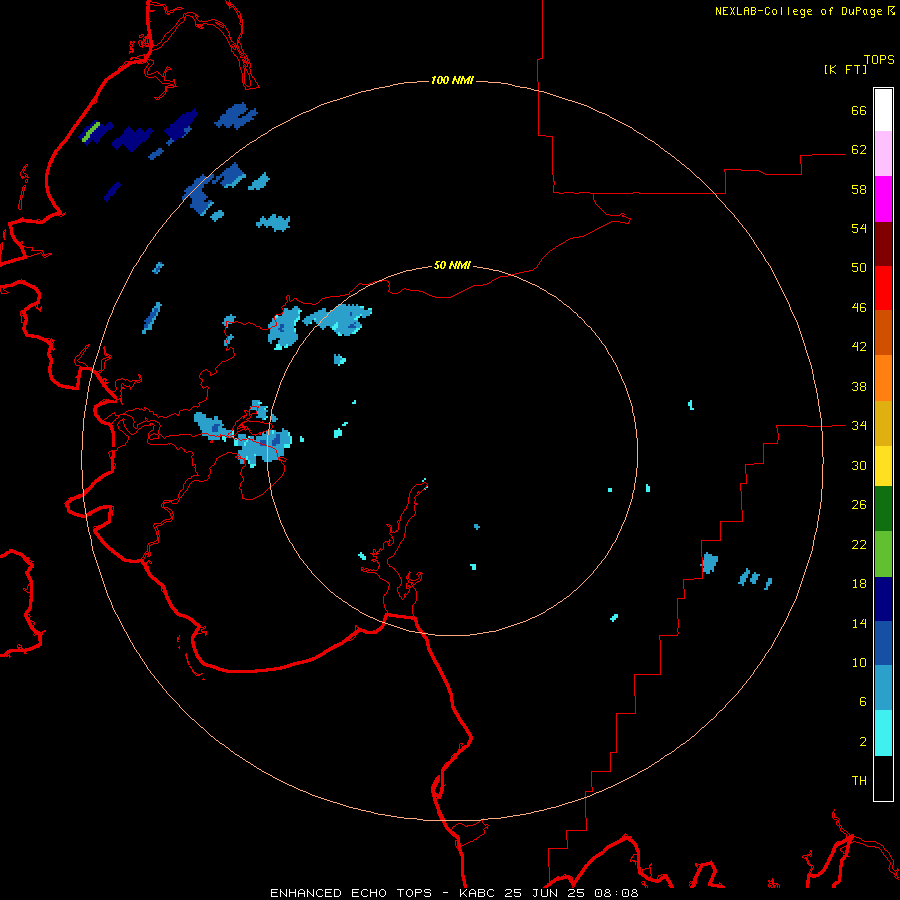Click the legend value '2'
900x900 pixels.
pos(863,742)
